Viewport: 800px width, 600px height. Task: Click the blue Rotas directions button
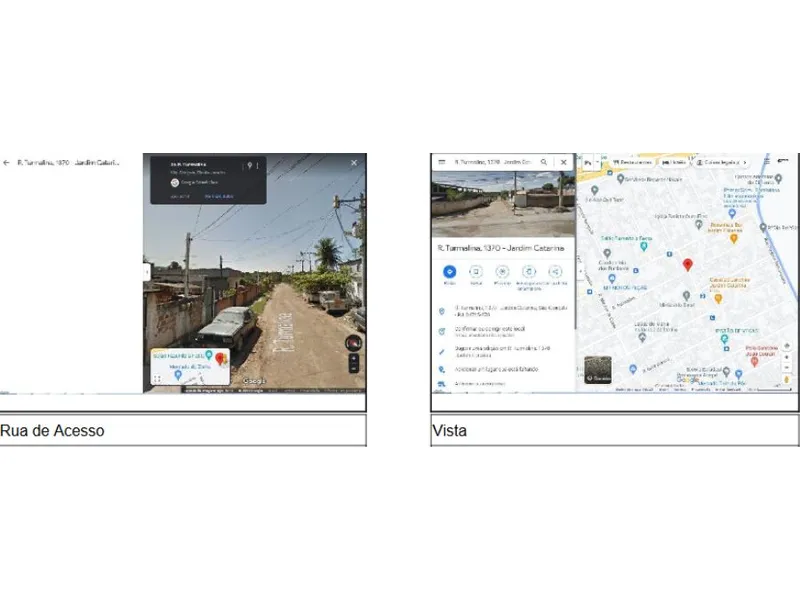tap(449, 272)
